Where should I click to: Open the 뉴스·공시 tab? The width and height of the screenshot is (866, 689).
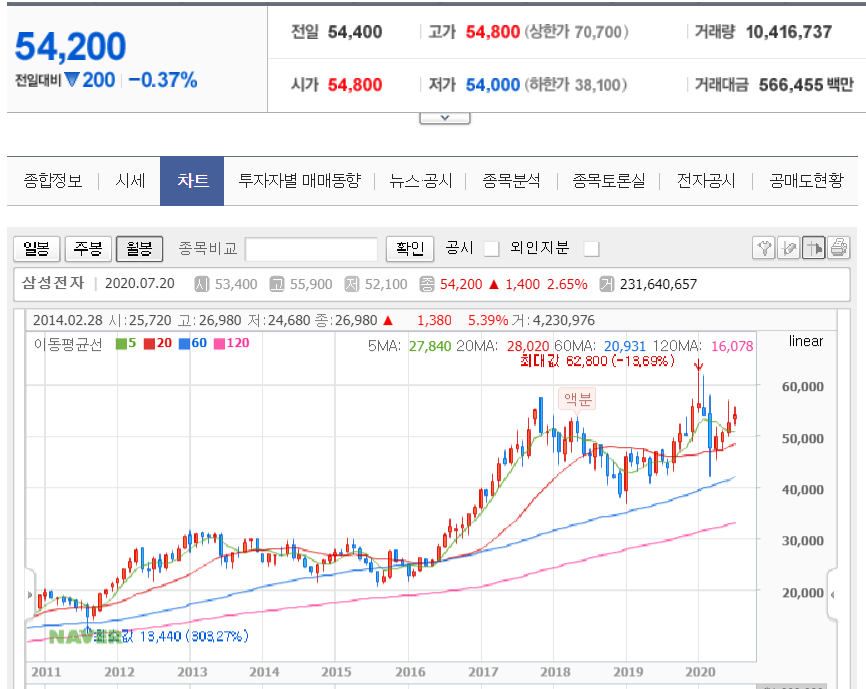(x=420, y=181)
